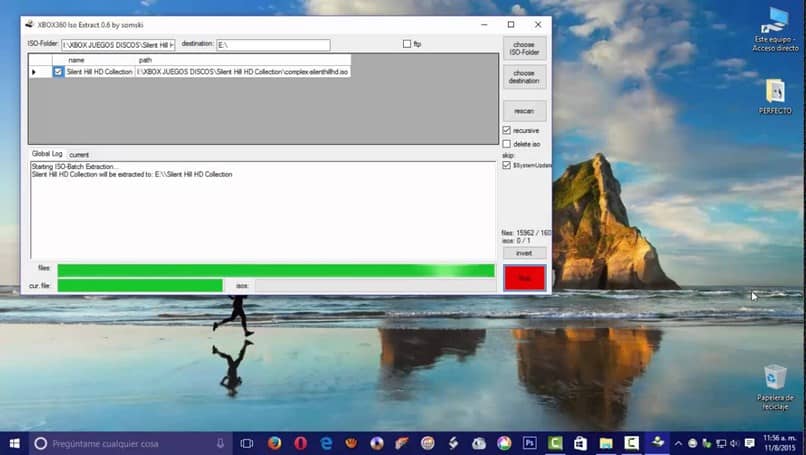Open the network icon in system tray

(x=721, y=443)
